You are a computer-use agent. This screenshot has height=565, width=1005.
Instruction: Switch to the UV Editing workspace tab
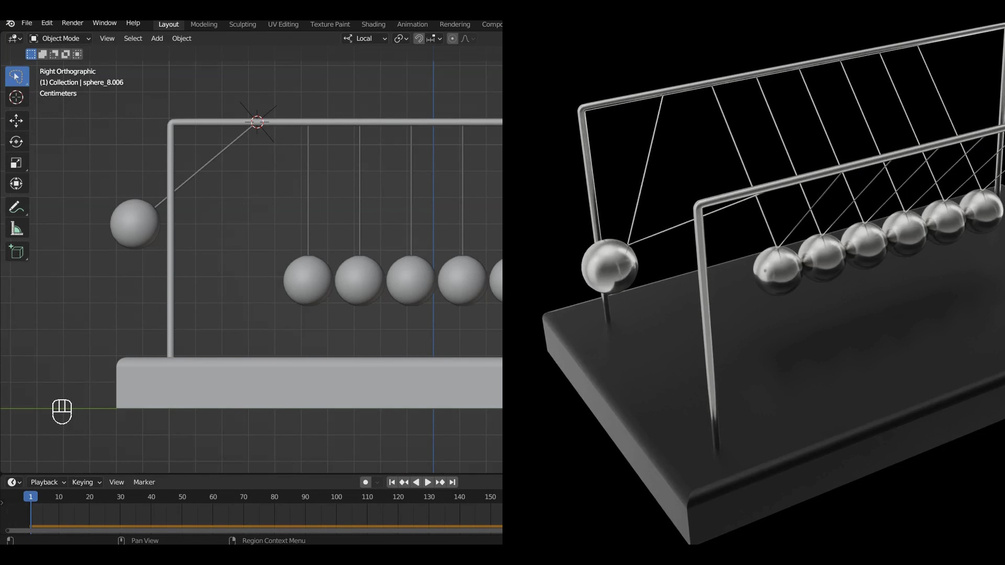pos(283,24)
